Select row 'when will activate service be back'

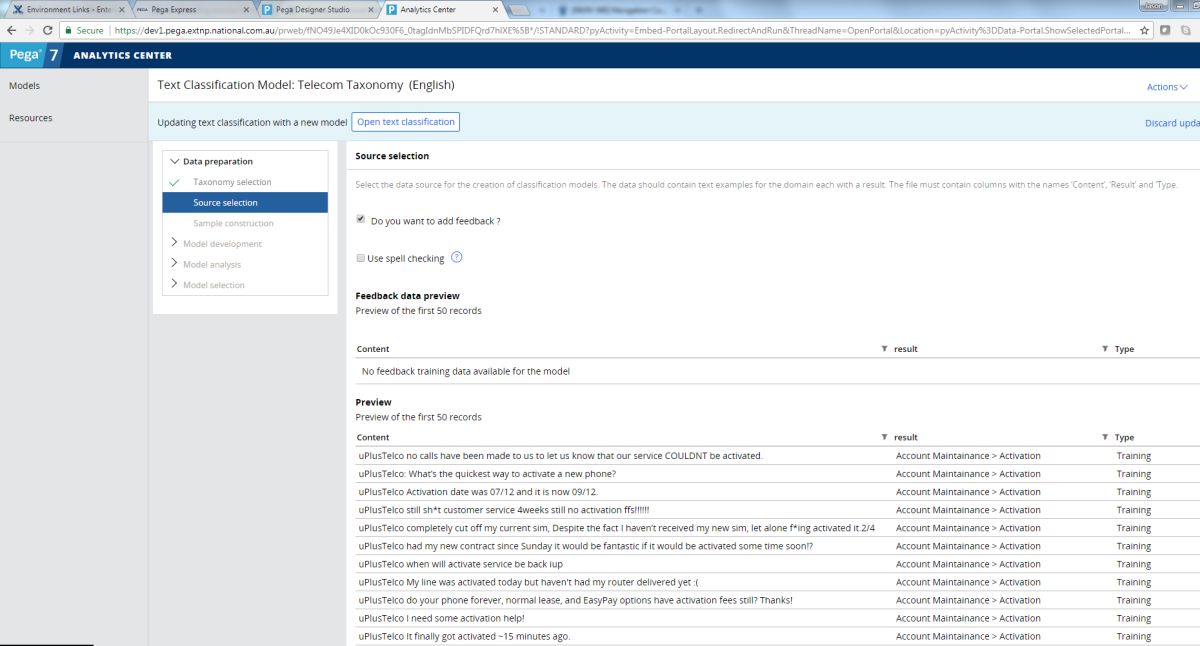pyautogui.click(x=777, y=564)
